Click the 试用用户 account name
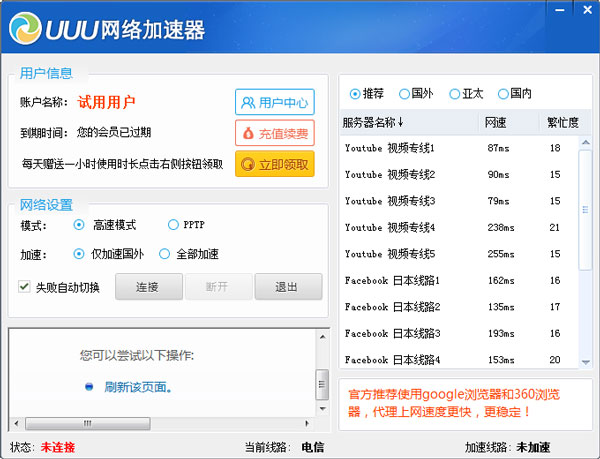The image size is (600, 459). pyautogui.click(x=106, y=102)
